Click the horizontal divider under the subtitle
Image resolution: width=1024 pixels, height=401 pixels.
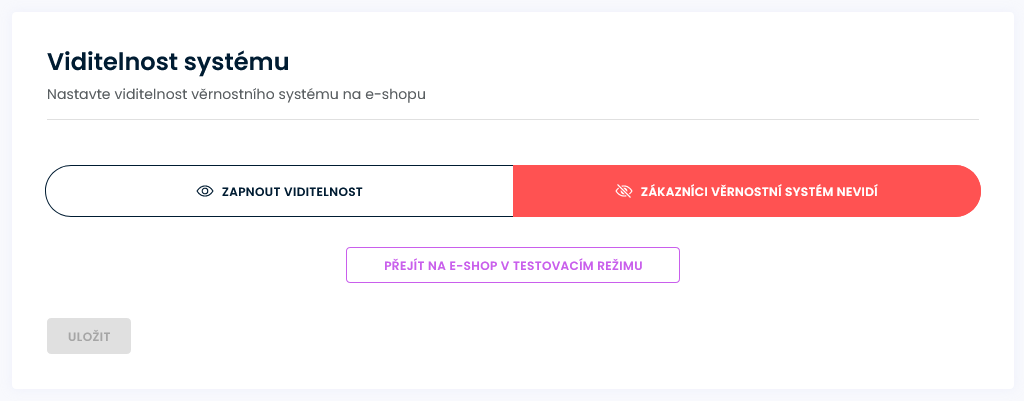[x=512, y=120]
